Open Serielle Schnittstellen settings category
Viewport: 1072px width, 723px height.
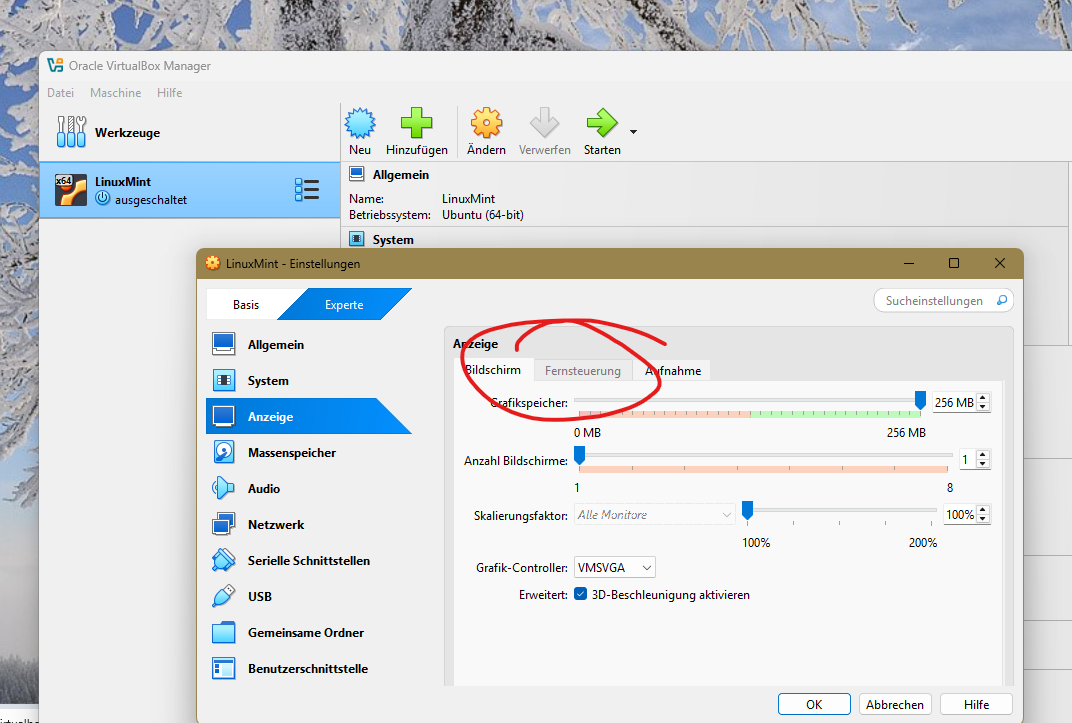(308, 560)
